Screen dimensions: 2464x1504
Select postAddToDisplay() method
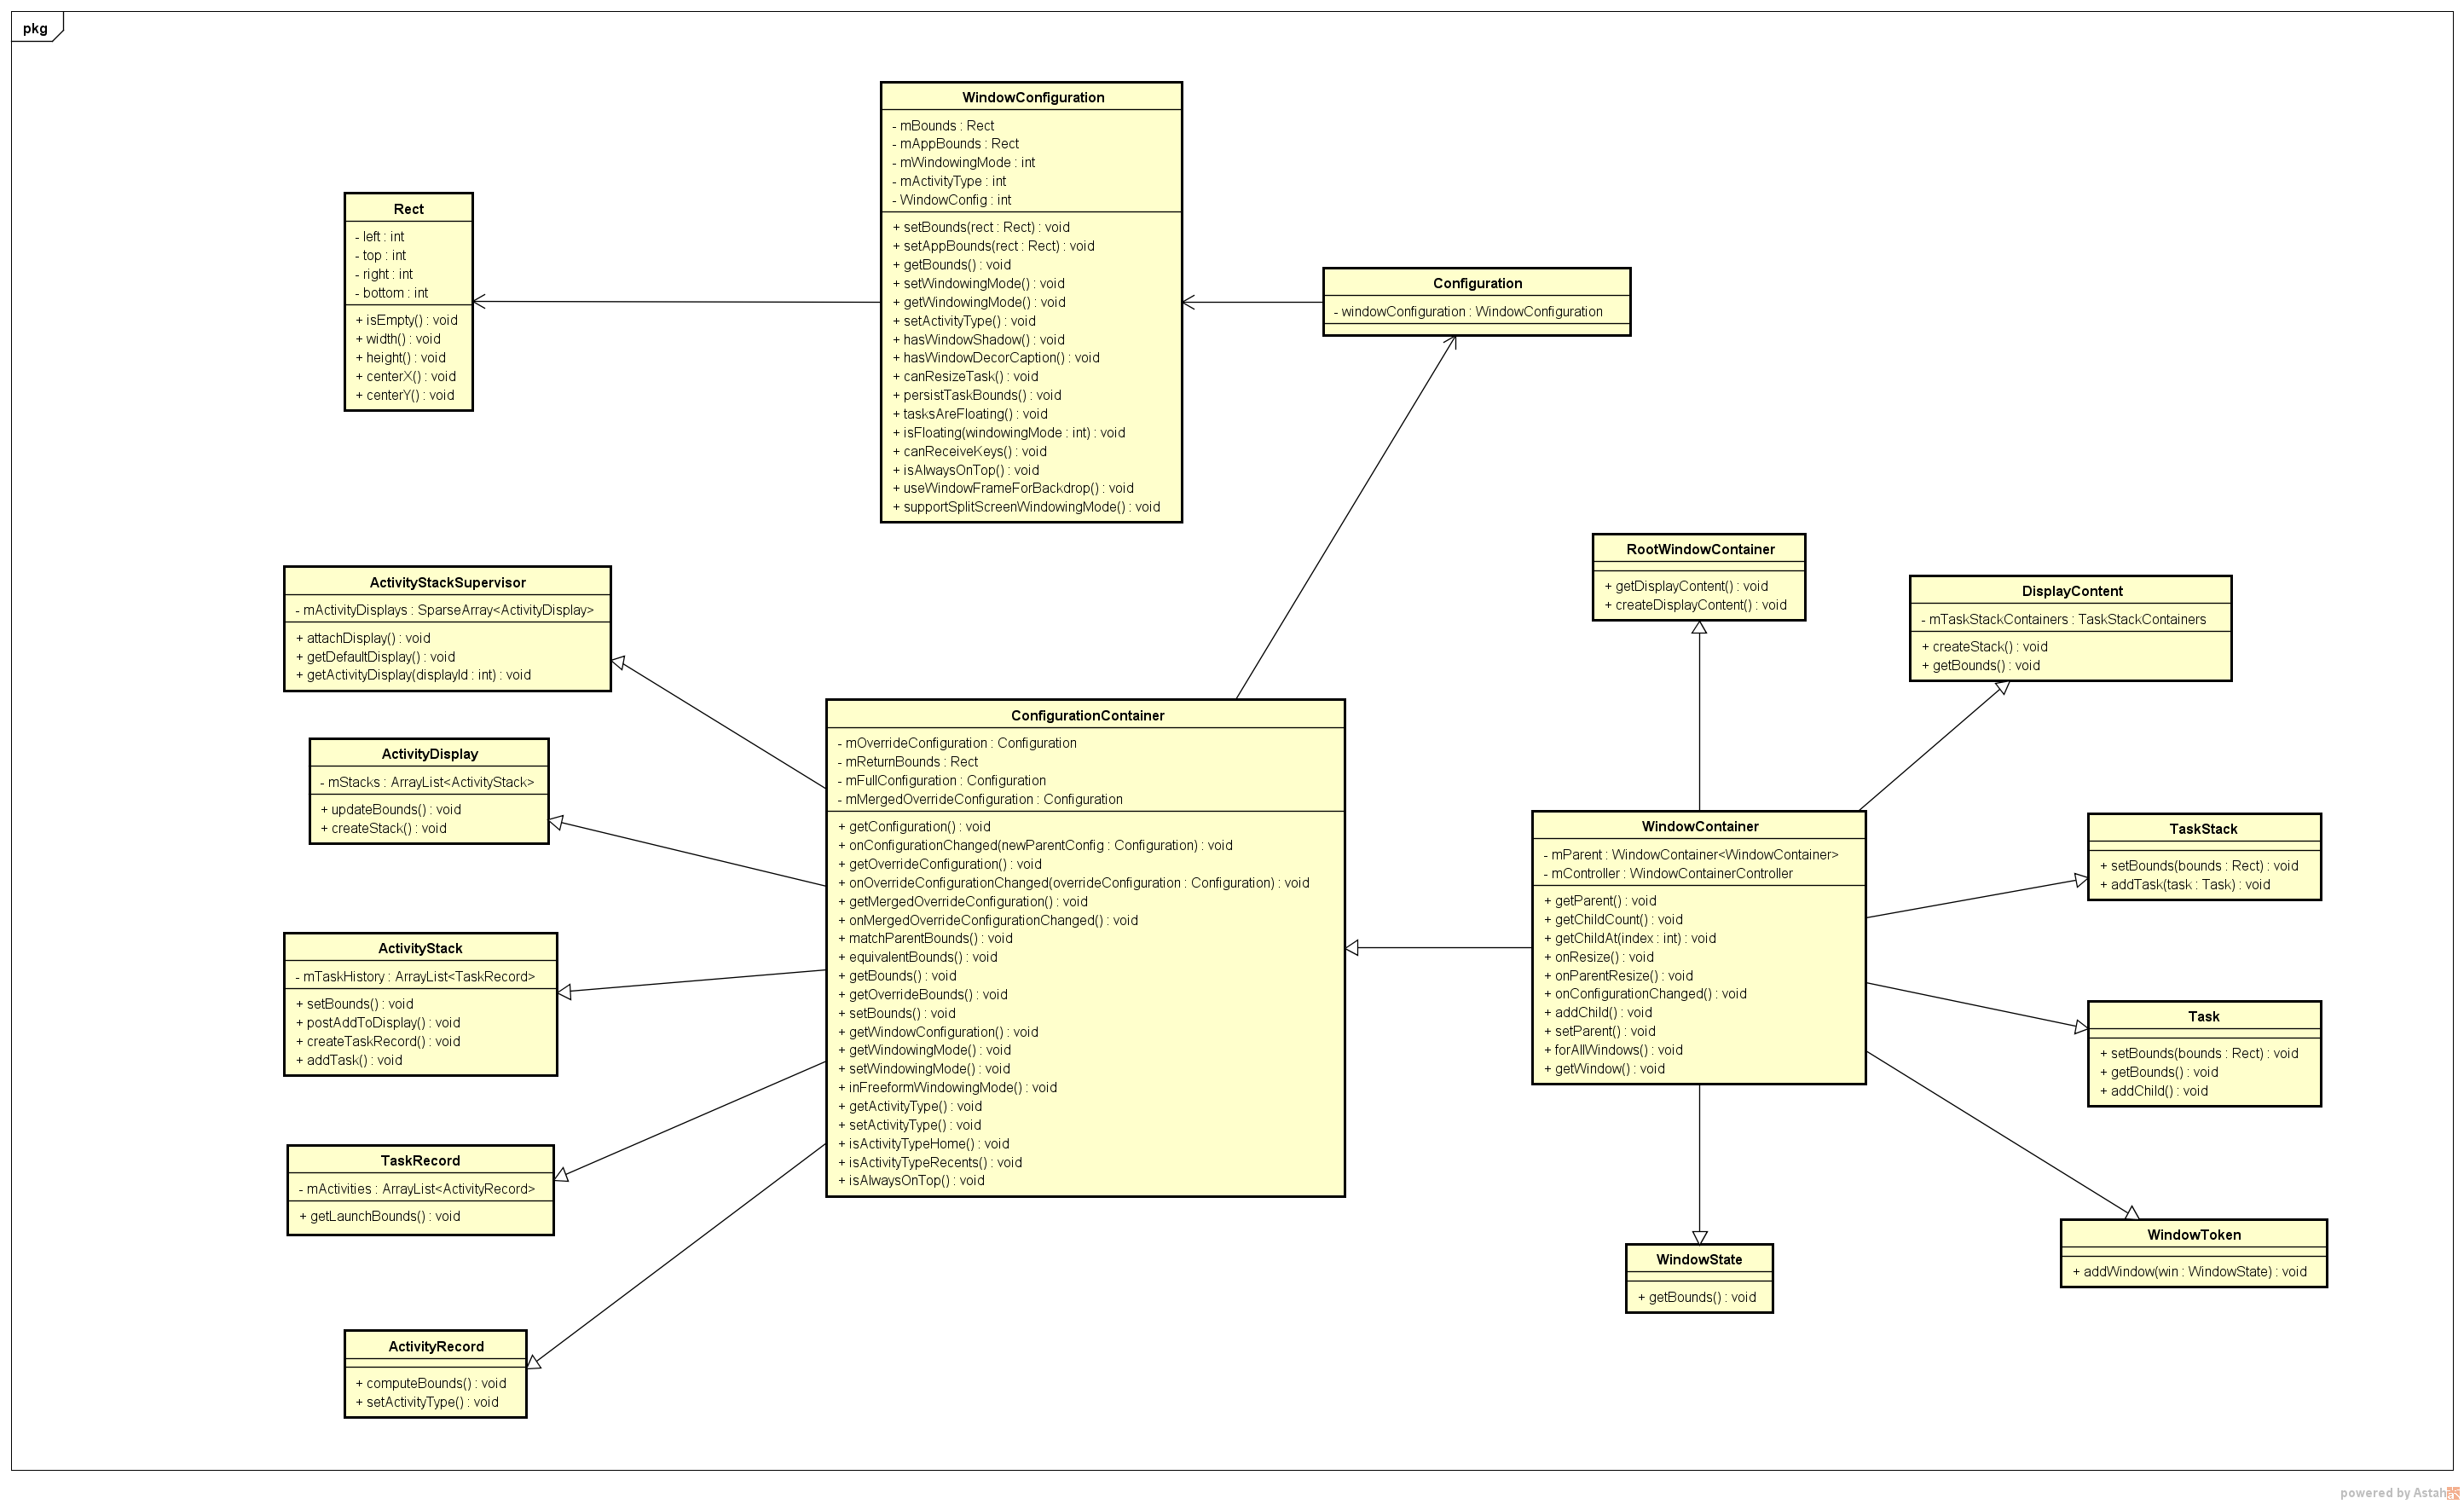(378, 1022)
